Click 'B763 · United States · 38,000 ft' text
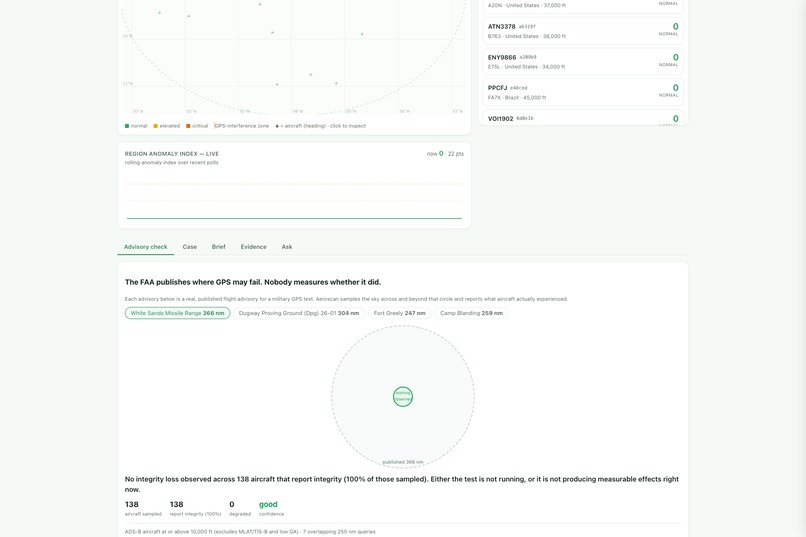806x537 pixels. tap(527, 36)
